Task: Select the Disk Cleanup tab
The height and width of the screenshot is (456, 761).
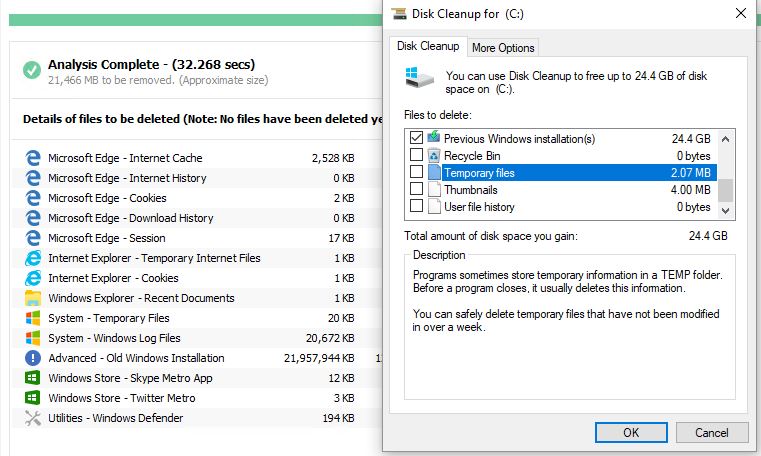Action: pyautogui.click(x=428, y=46)
